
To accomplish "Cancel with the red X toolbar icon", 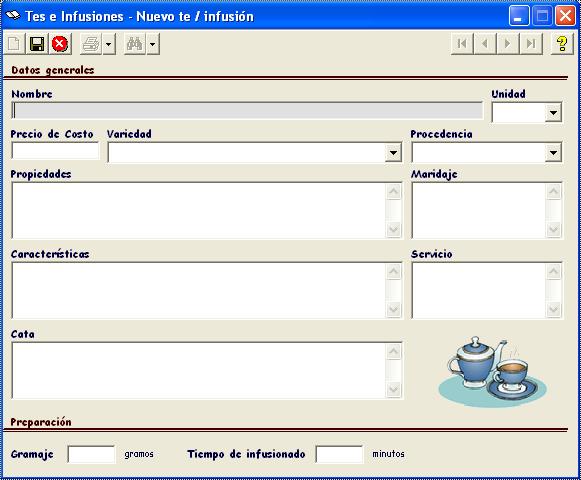I will tap(60, 44).
